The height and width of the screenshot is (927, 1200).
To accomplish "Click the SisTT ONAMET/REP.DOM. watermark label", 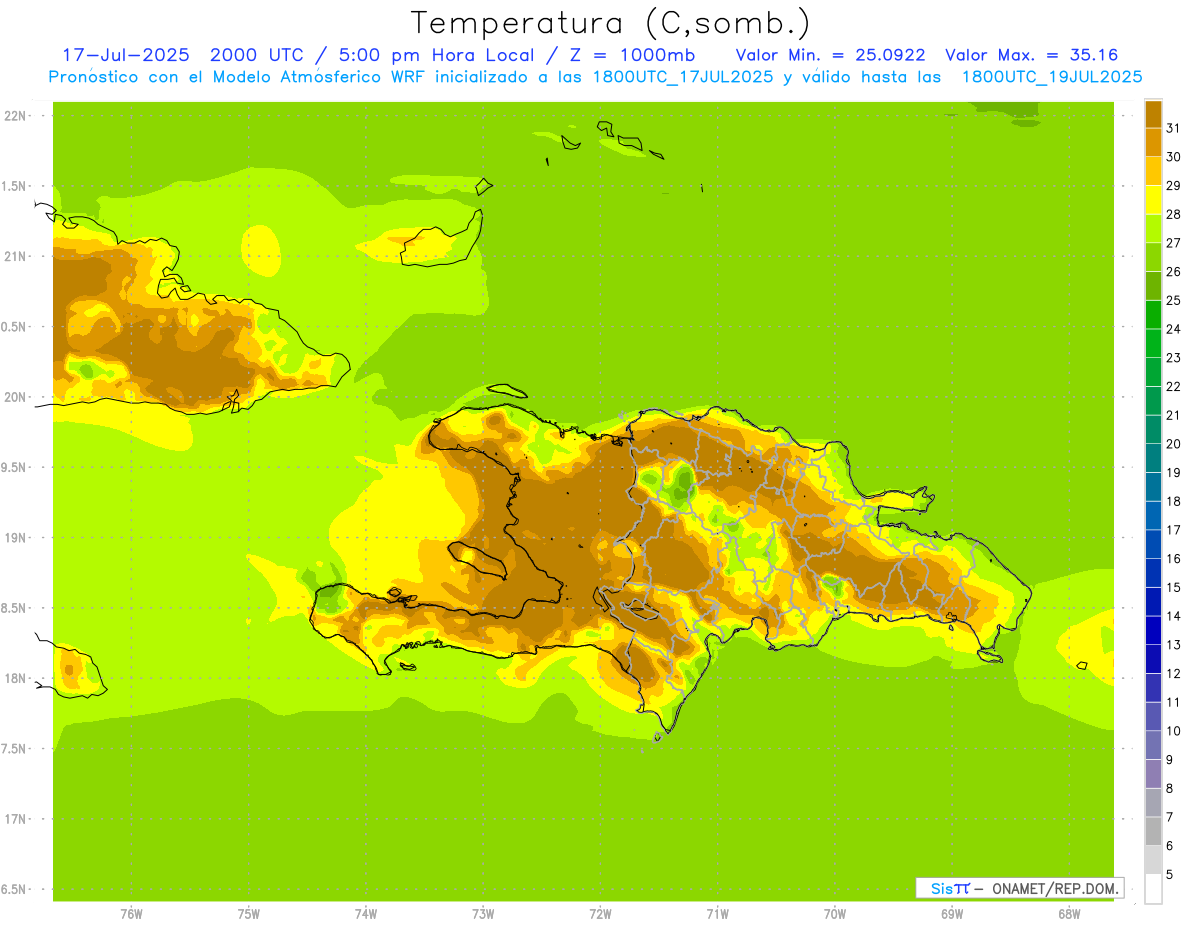I will click(x=1019, y=888).
